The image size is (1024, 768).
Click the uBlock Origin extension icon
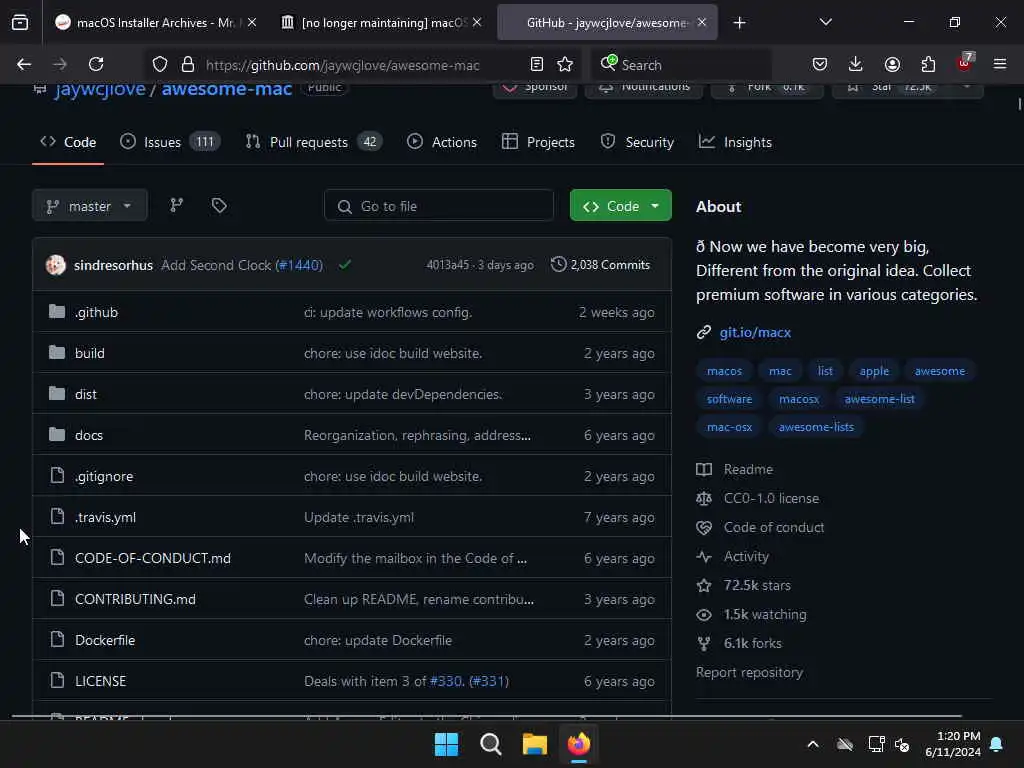coord(965,63)
